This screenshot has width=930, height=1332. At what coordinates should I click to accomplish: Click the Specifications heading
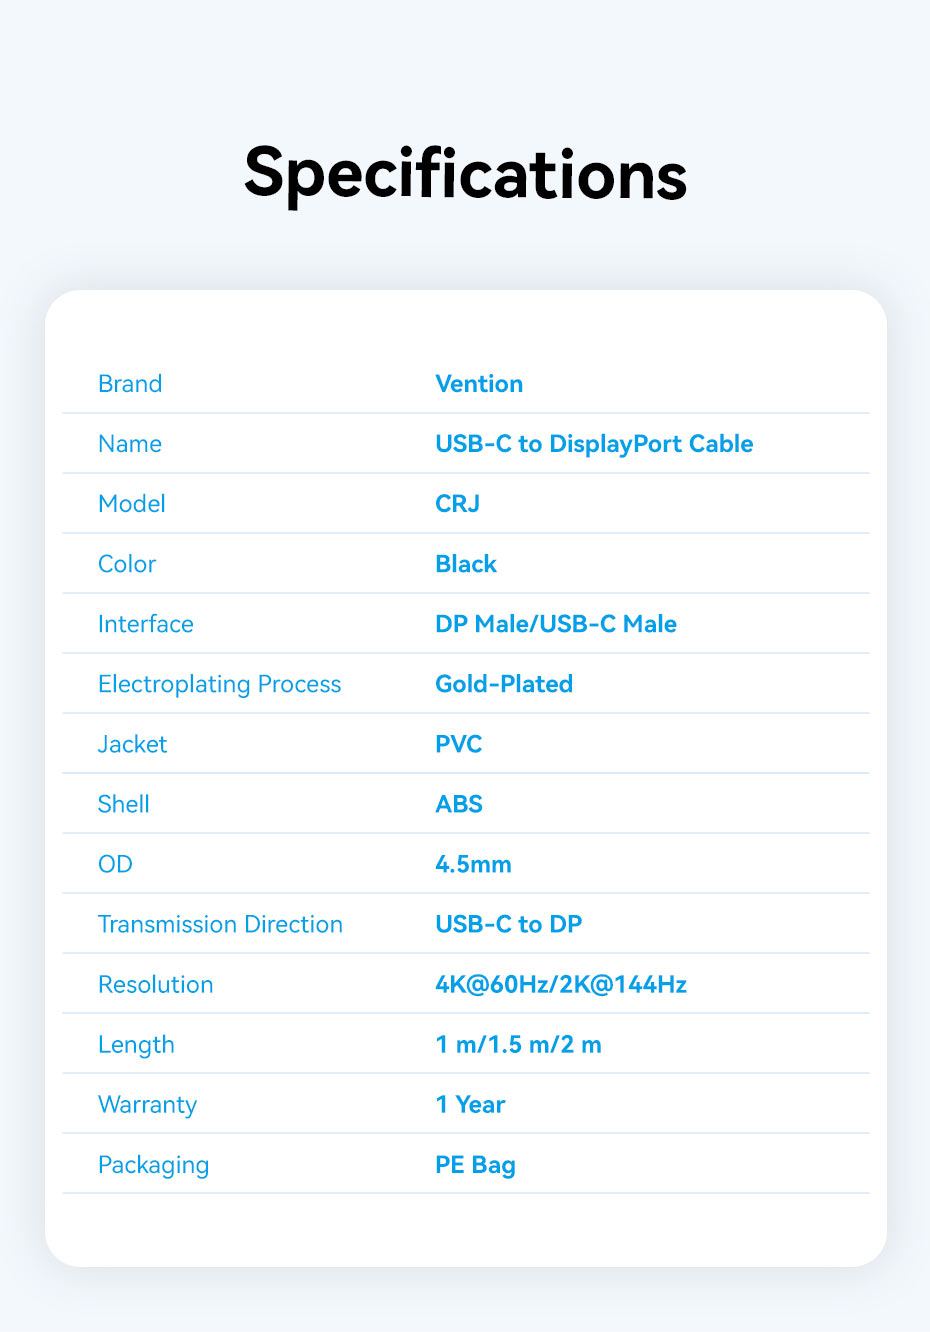coord(465,174)
